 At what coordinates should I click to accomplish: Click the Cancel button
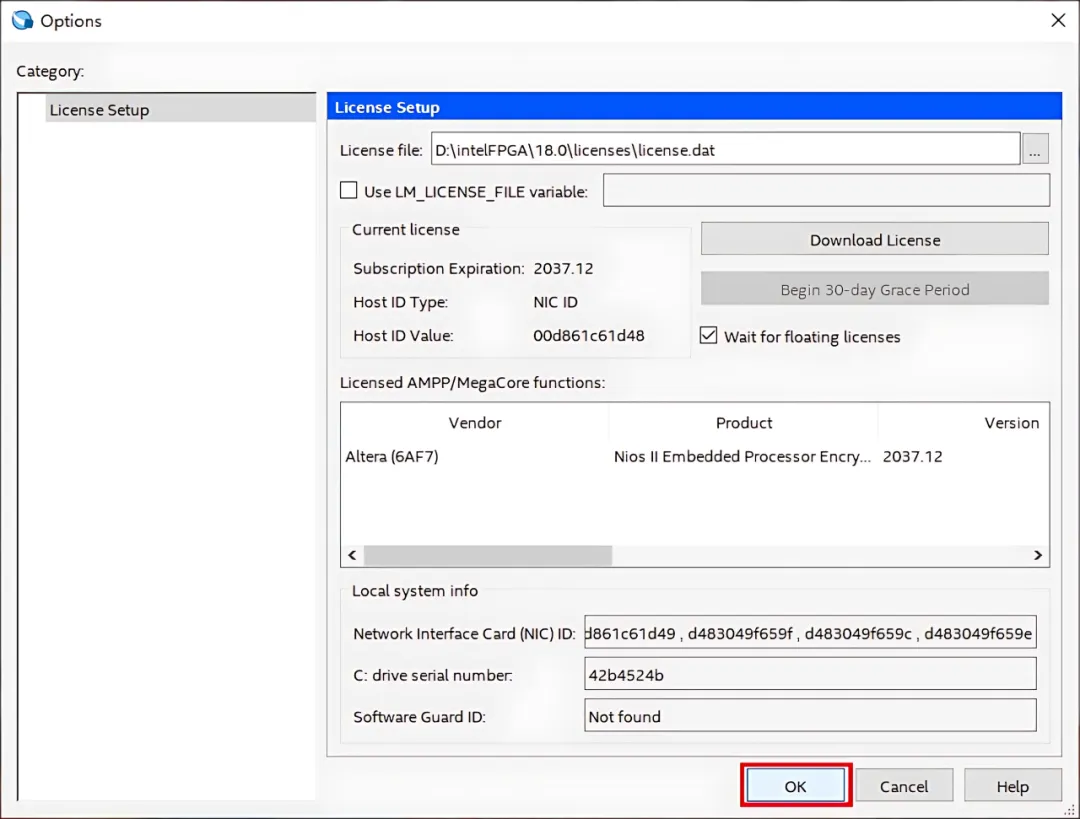pyautogui.click(x=904, y=786)
